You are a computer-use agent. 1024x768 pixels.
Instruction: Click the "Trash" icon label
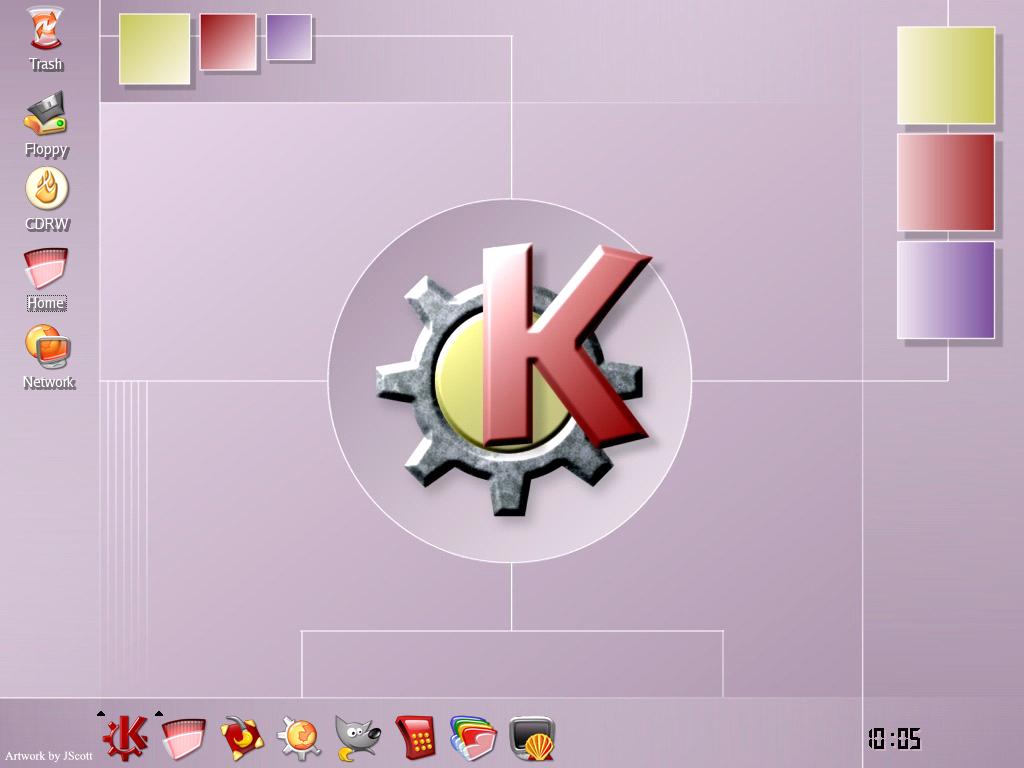46,64
